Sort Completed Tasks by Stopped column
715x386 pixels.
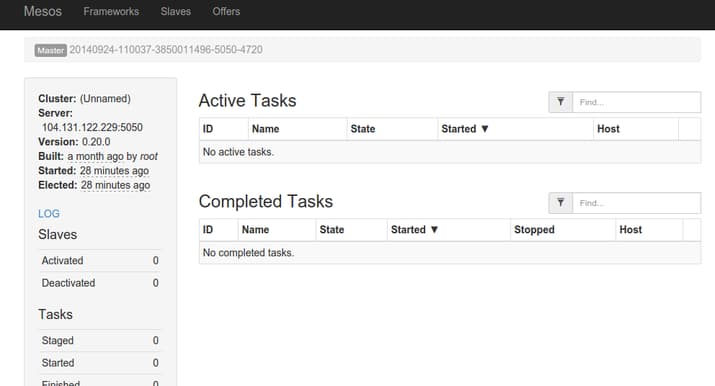click(534, 230)
